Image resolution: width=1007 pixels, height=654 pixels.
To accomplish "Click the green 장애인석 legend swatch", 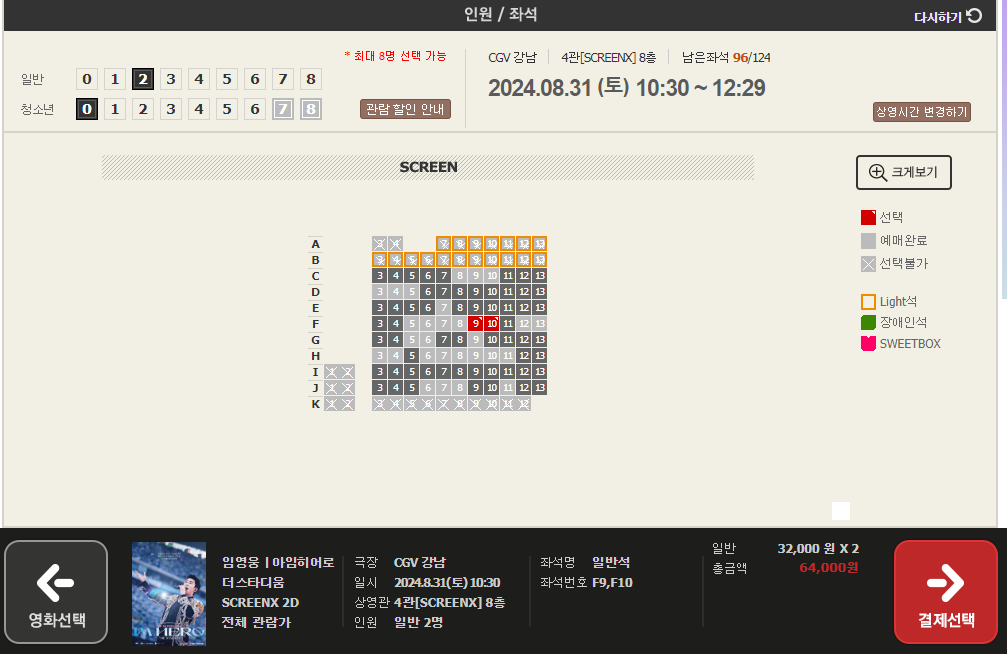I will click(868, 322).
